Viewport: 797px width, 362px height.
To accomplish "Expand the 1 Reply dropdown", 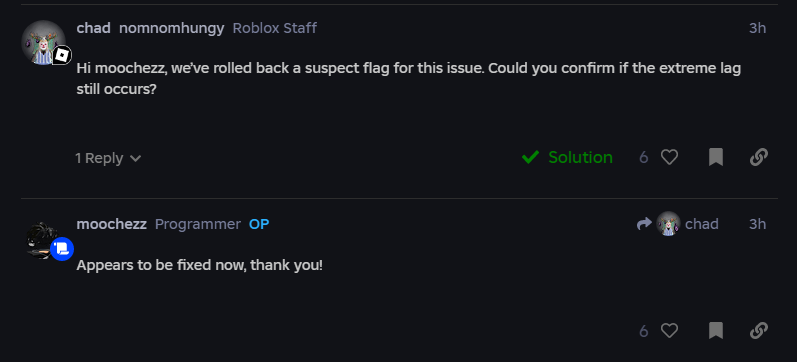I will pyautogui.click(x=108, y=158).
